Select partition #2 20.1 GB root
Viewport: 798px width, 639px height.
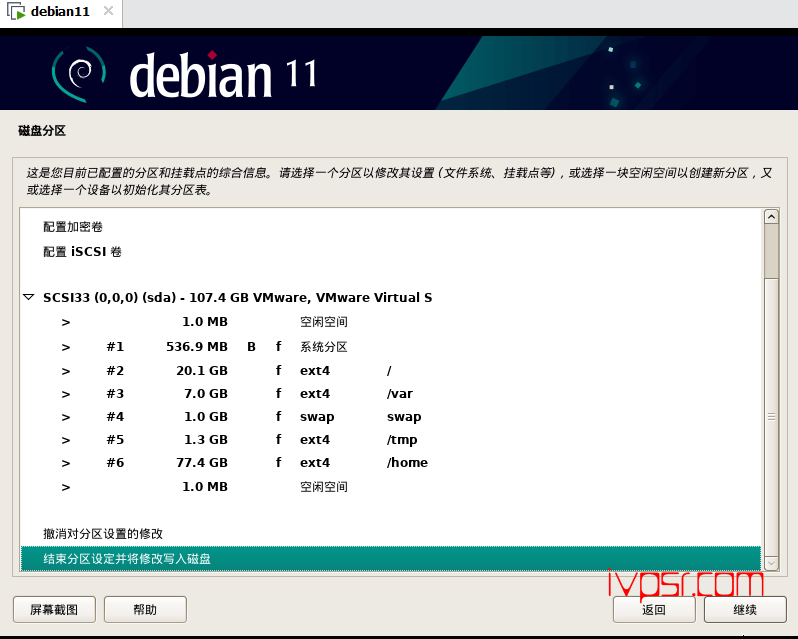tap(391, 371)
